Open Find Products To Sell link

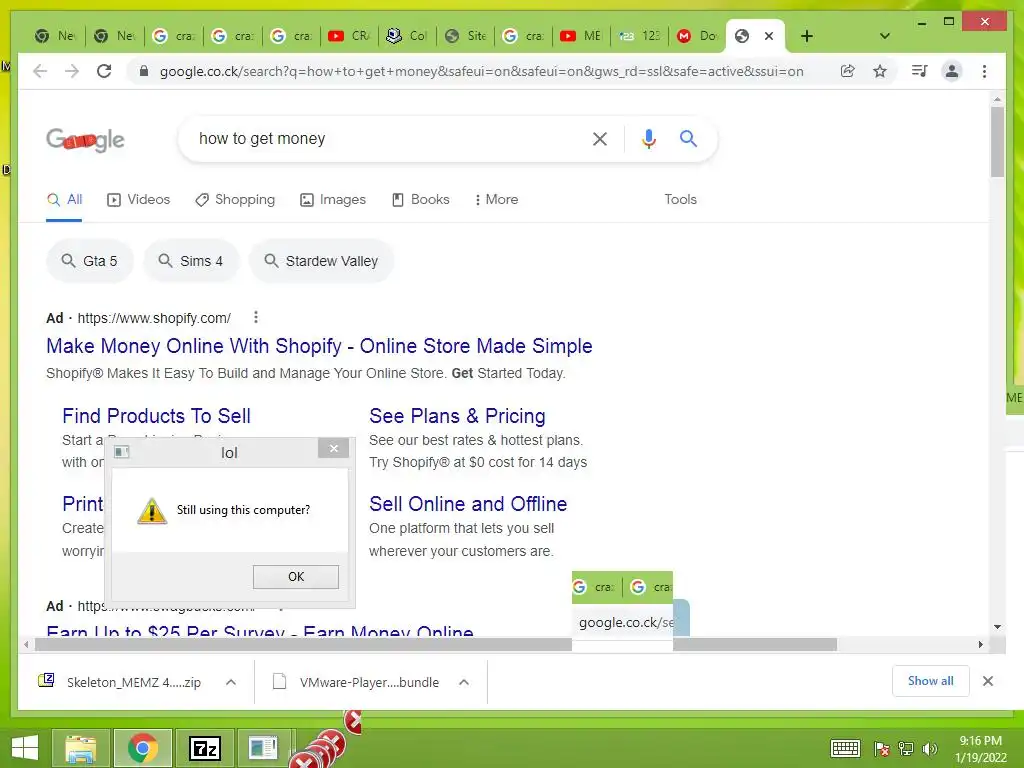pyautogui.click(x=157, y=416)
